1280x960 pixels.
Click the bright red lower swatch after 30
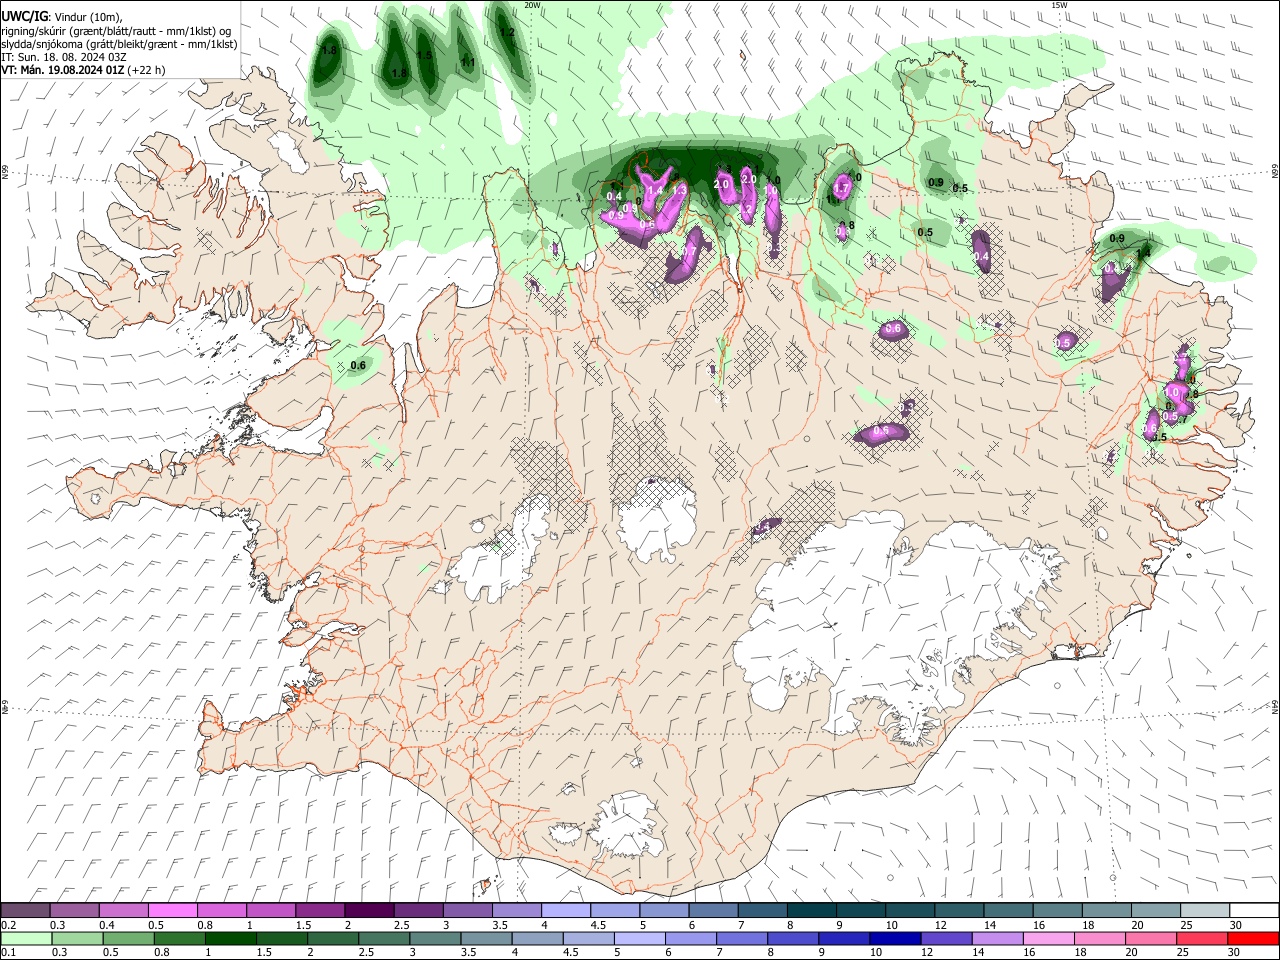(x=1253, y=938)
